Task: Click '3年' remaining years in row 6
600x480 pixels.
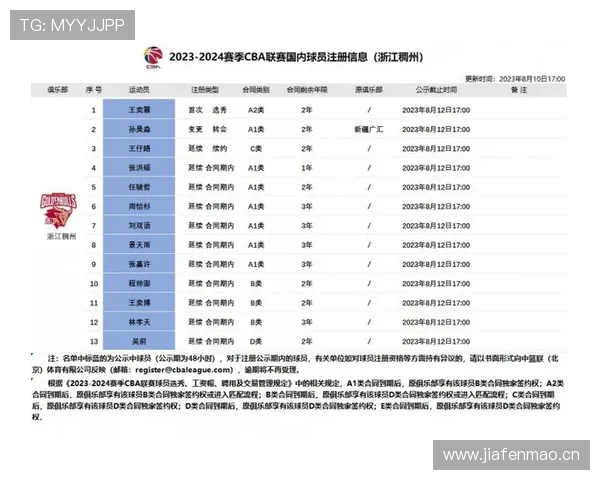Action: [x=307, y=206]
